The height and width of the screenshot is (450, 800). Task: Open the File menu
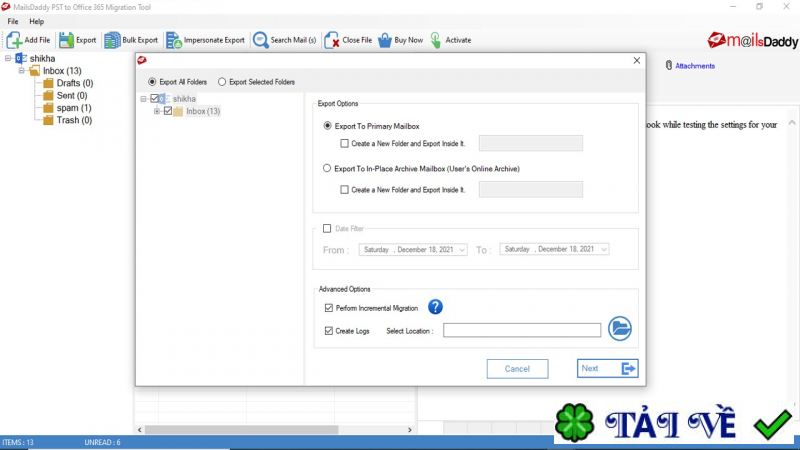pyautogui.click(x=13, y=21)
